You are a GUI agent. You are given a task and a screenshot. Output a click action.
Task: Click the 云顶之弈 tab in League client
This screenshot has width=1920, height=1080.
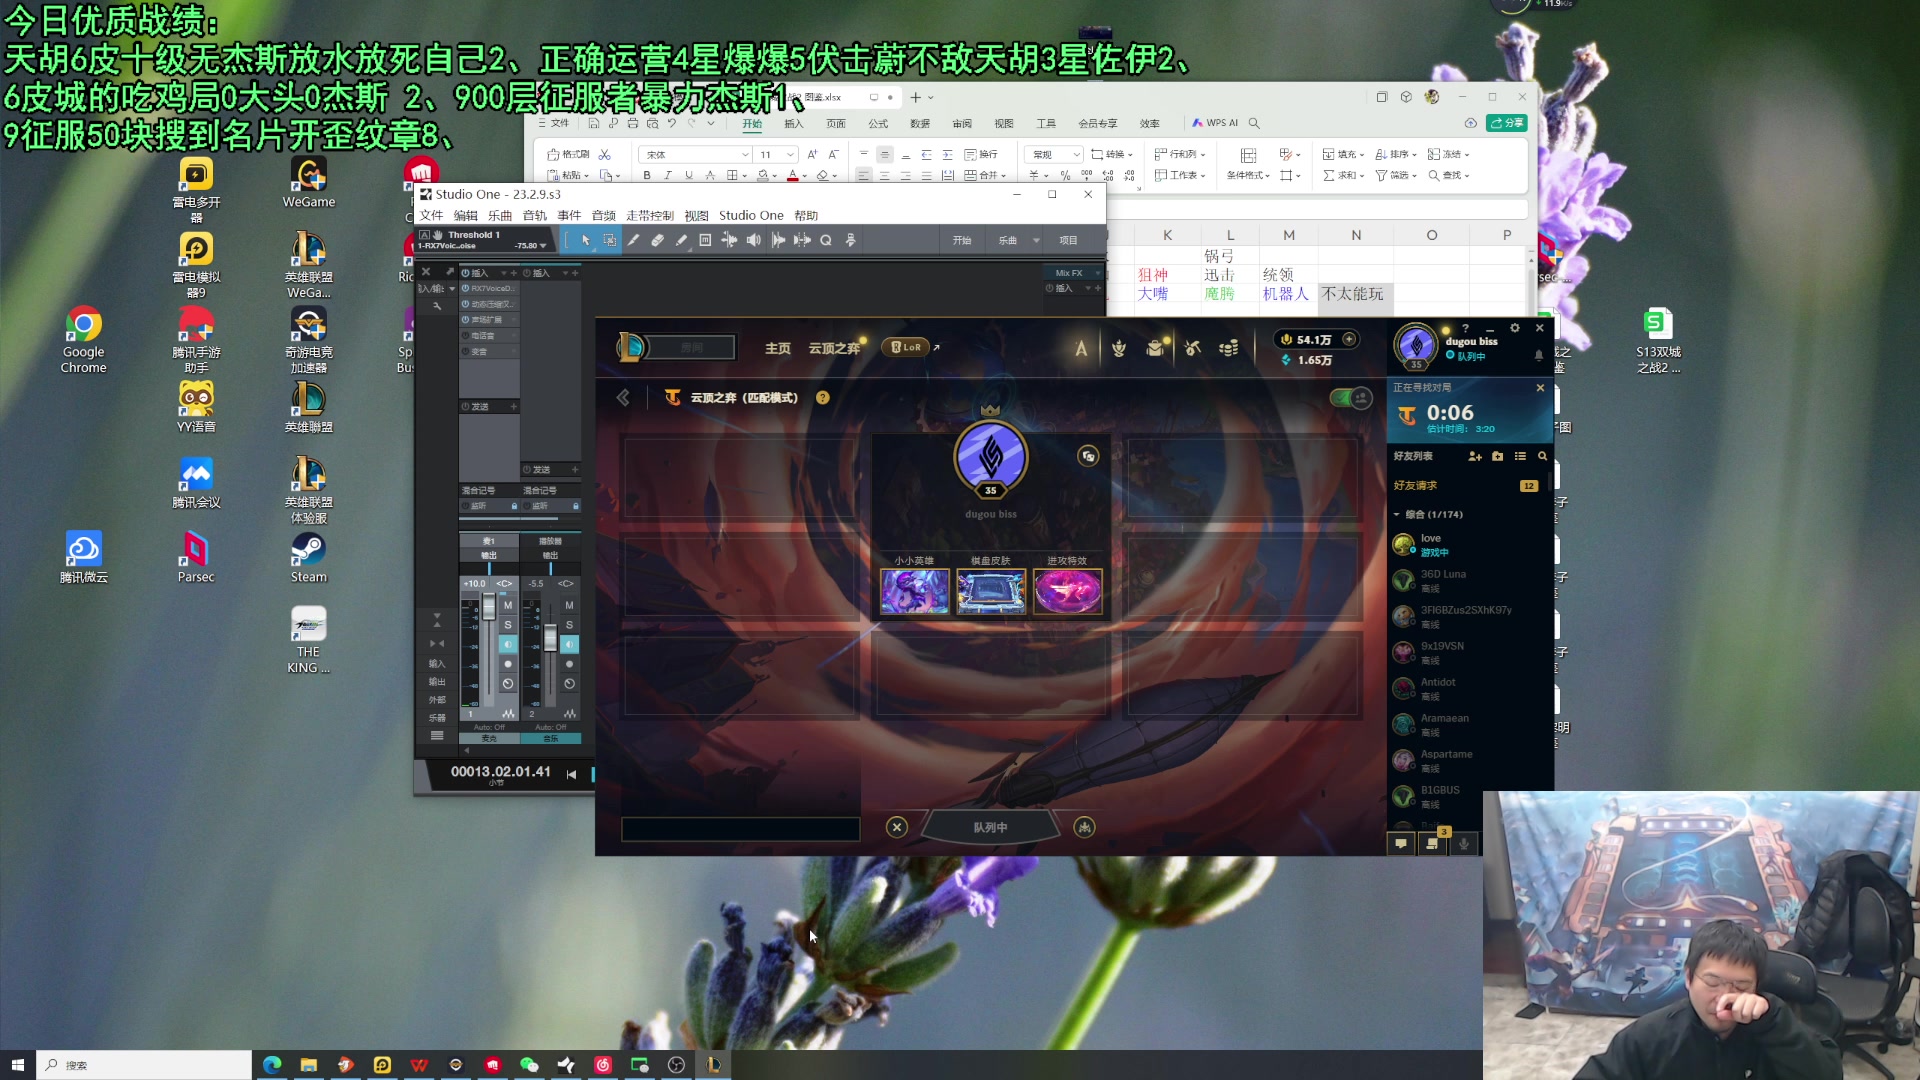coord(834,348)
